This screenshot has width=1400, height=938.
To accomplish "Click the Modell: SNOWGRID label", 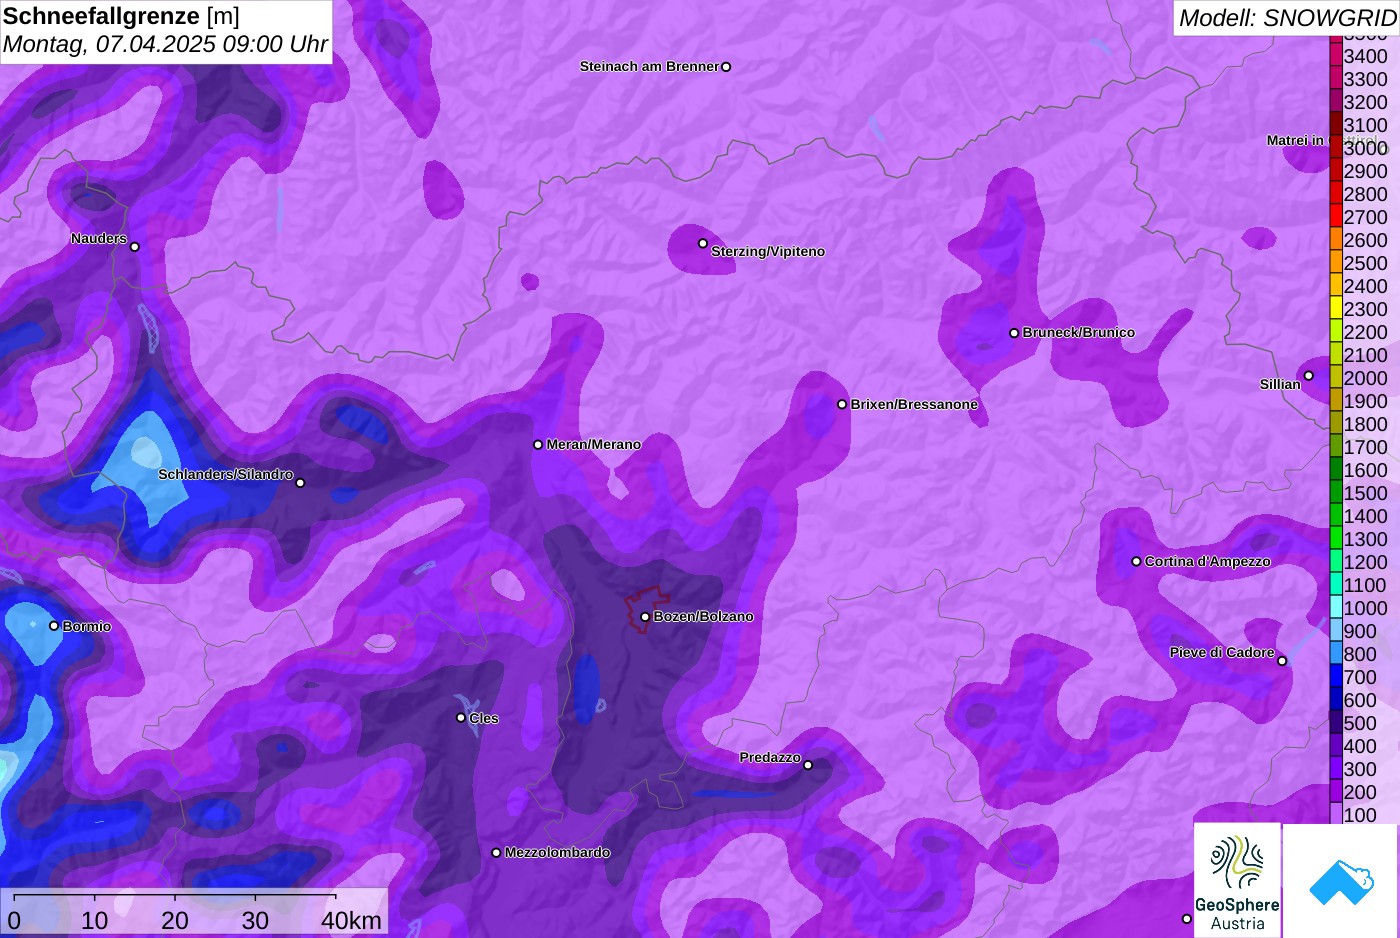I will click(1287, 18).
